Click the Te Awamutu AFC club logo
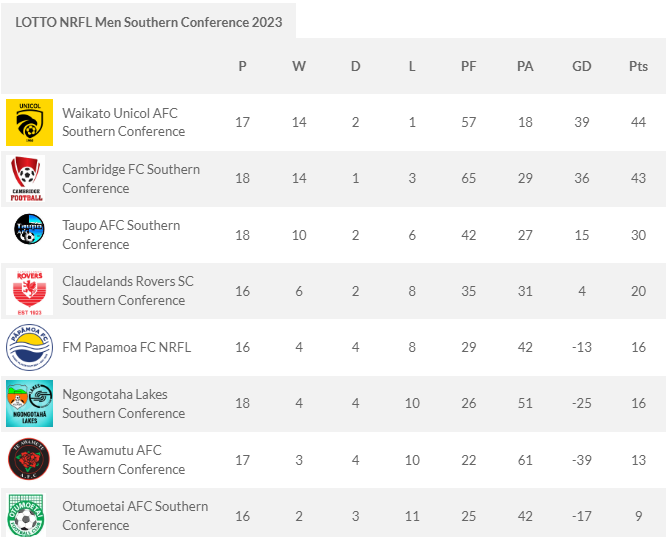 tap(28, 460)
